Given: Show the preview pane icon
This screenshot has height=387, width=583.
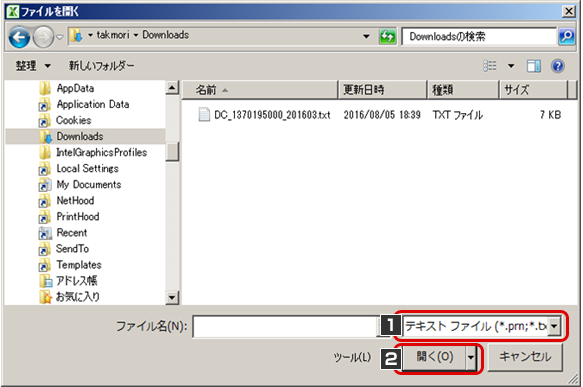Looking at the screenshot, I should tap(534, 66).
